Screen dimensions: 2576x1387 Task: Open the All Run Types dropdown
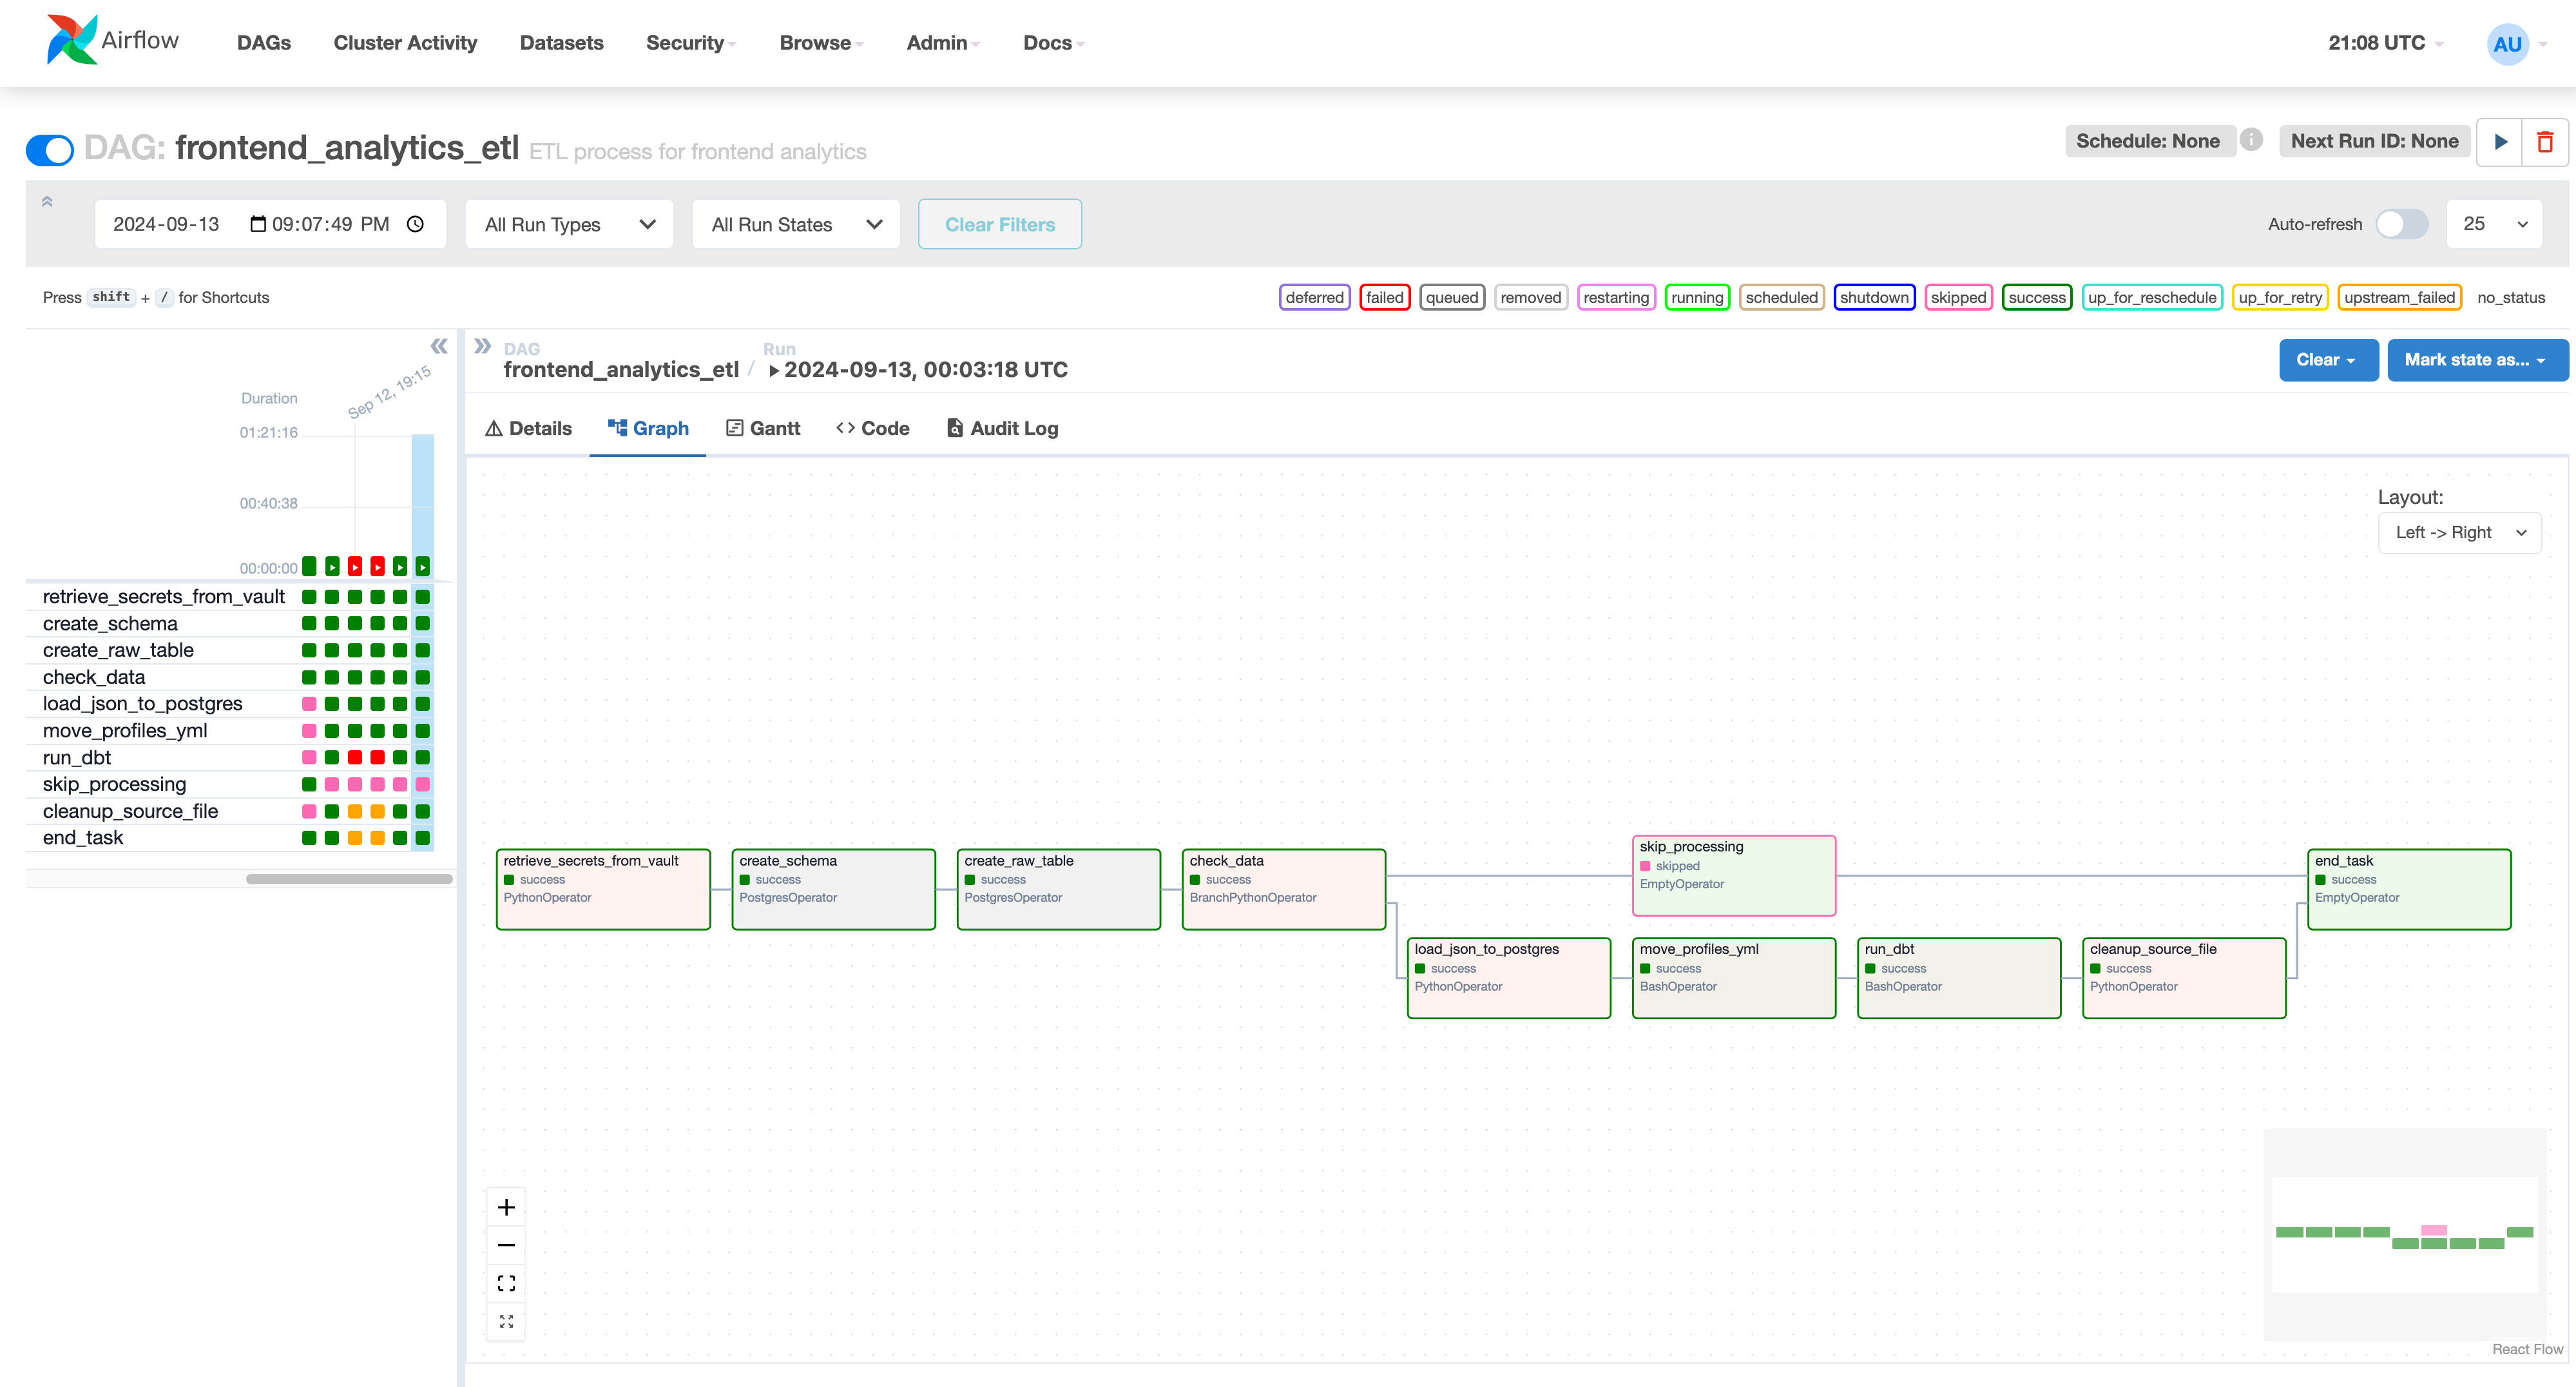[568, 224]
